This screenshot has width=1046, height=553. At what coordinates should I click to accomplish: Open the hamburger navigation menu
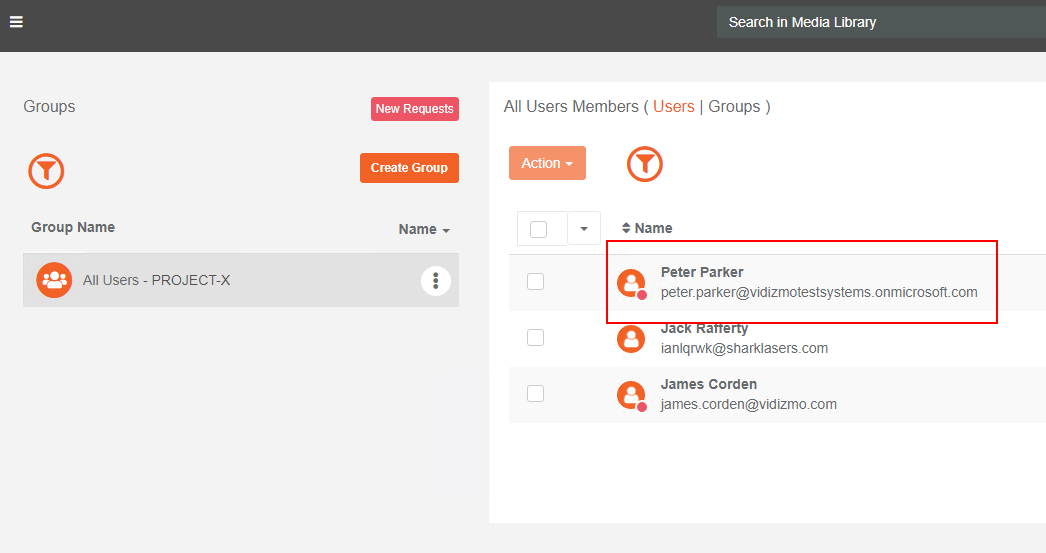tap(16, 22)
